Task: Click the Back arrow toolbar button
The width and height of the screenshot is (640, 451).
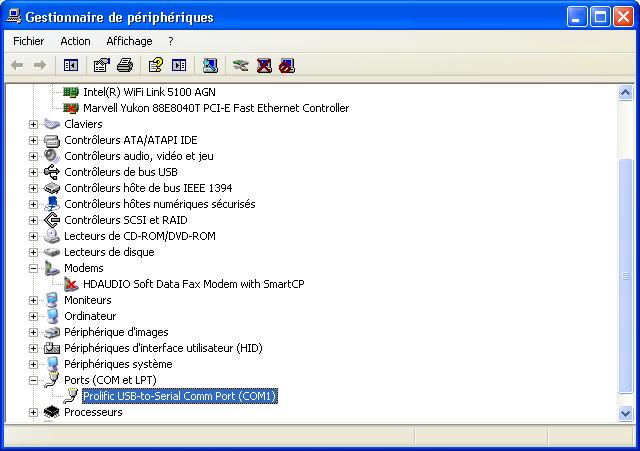Action: click(17, 65)
